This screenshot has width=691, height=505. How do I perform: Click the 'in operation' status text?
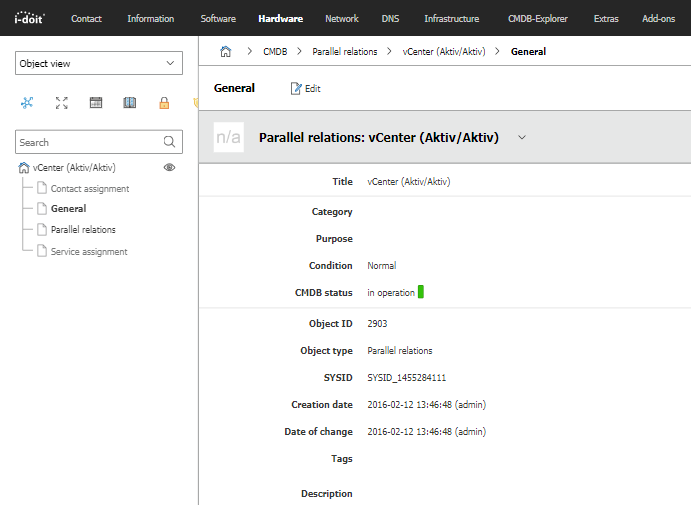point(391,293)
